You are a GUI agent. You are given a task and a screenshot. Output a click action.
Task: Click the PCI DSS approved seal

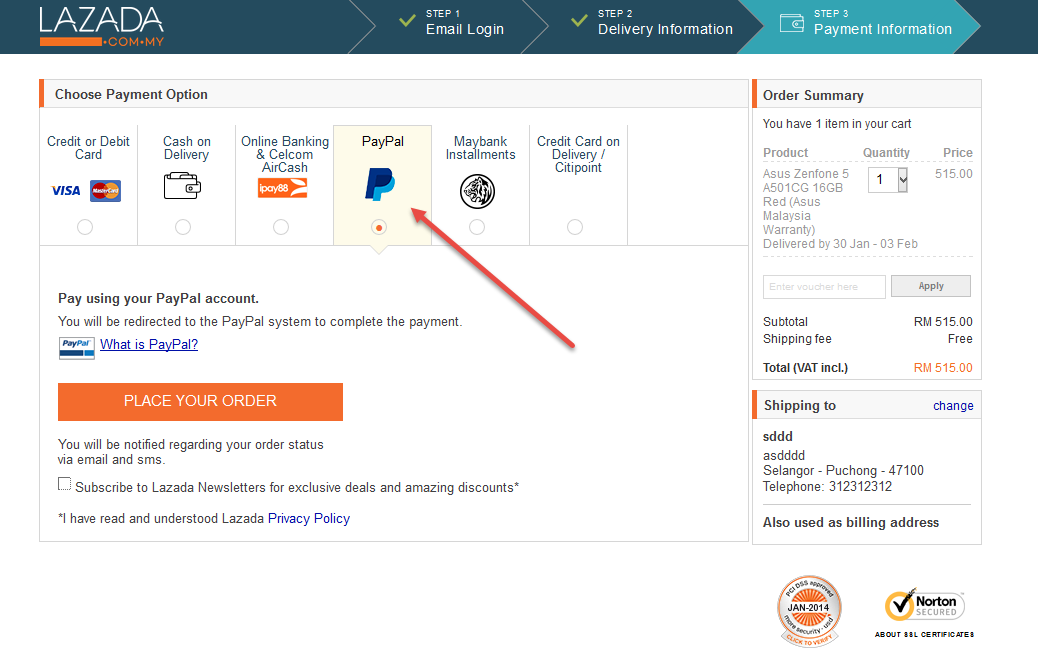tap(809, 611)
